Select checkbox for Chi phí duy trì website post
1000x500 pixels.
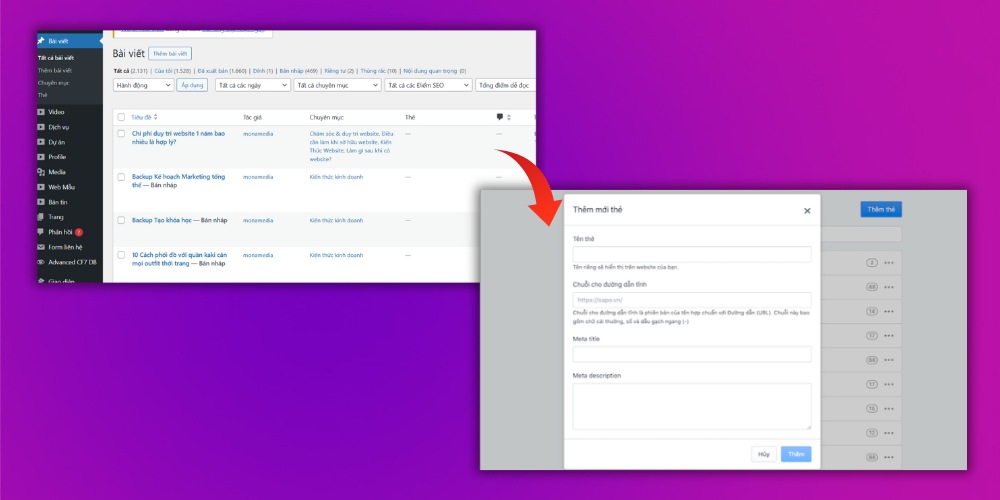[121, 133]
